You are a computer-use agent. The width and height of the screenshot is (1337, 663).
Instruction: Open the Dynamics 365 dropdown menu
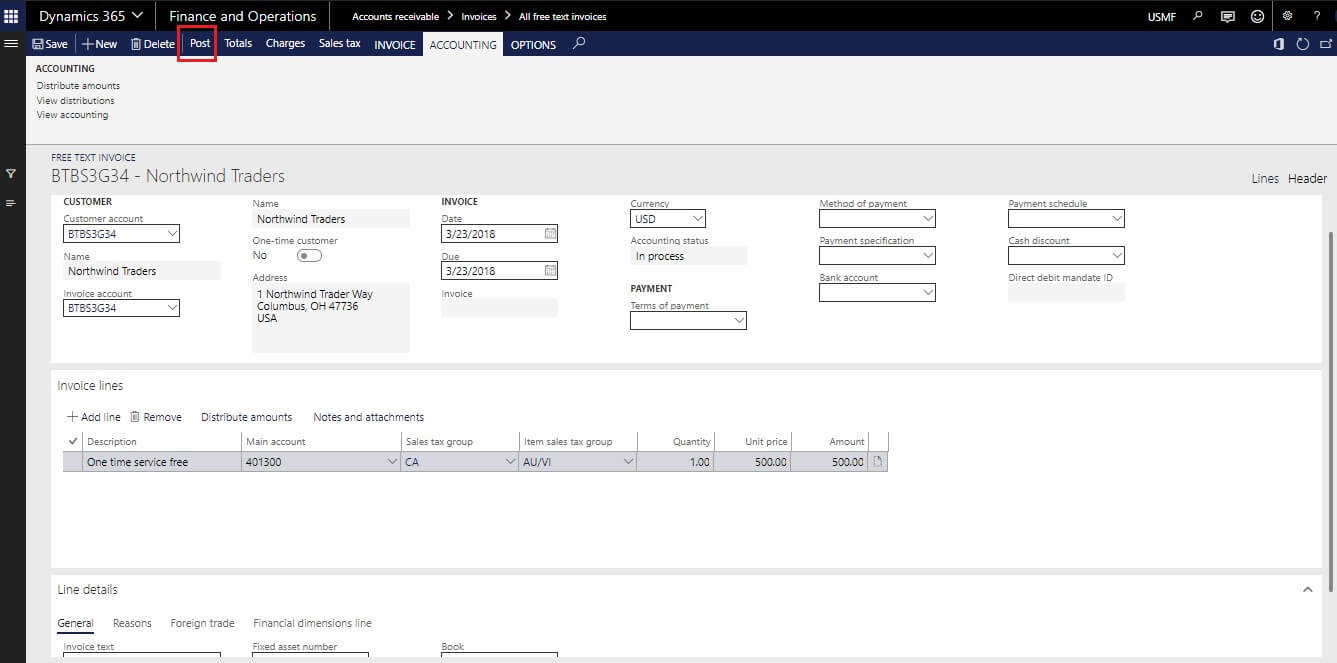click(91, 16)
